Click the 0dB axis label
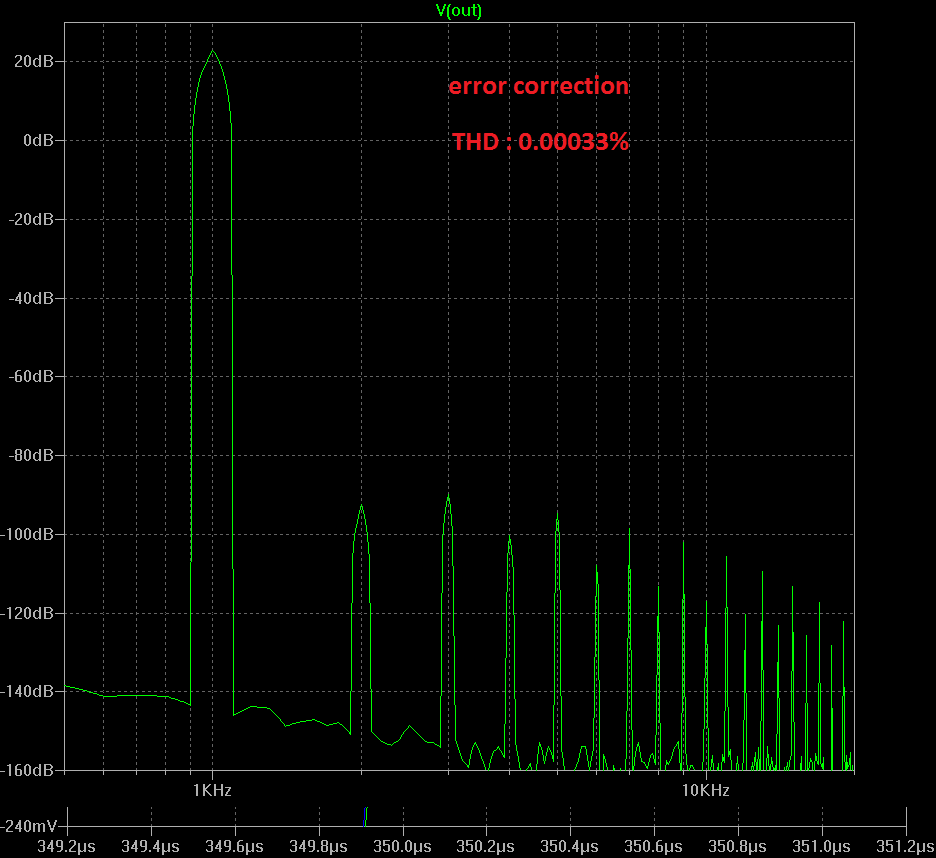Screen dimensions: 936x858 (x=39, y=140)
